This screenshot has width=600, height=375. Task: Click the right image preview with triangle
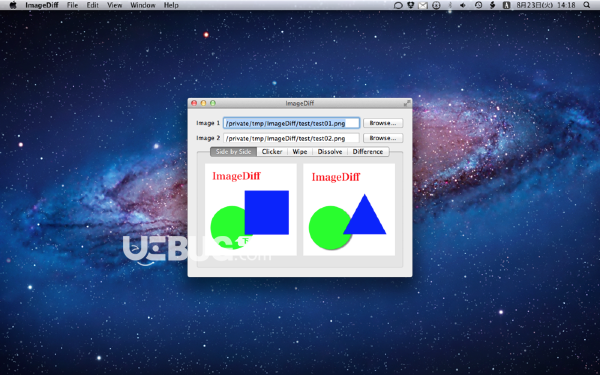coord(349,209)
